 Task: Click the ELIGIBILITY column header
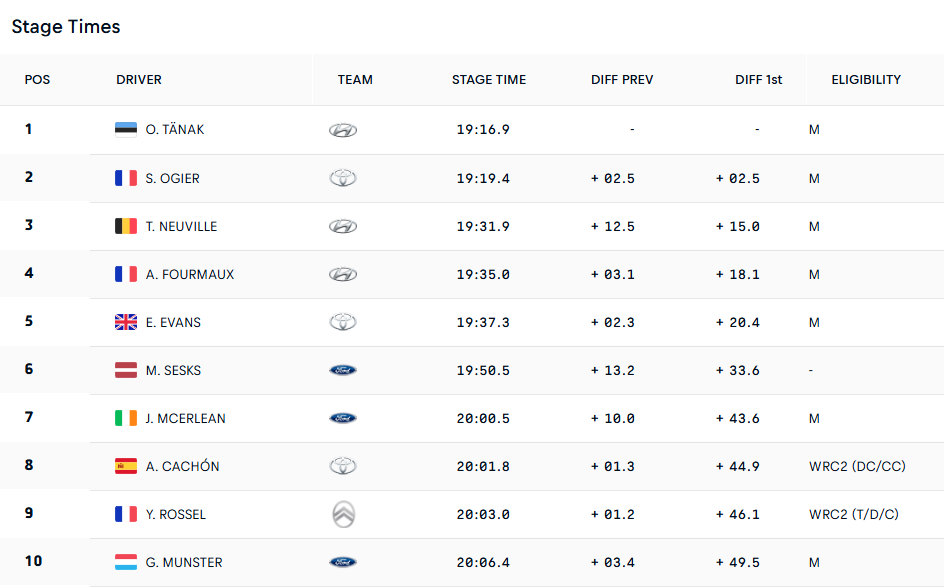866,80
